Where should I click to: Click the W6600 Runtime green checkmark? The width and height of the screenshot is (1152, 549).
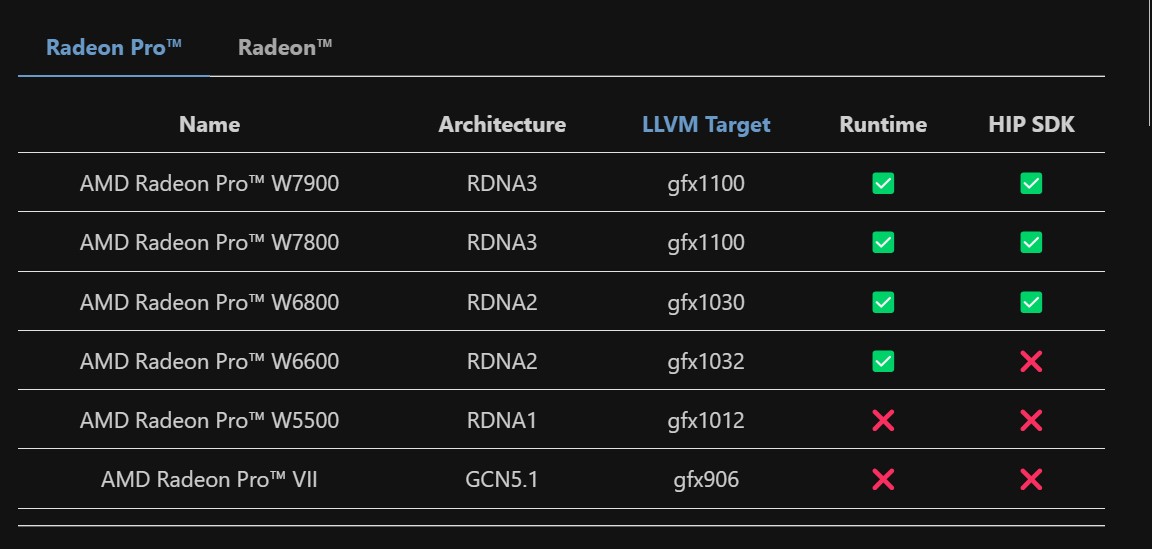point(883,361)
